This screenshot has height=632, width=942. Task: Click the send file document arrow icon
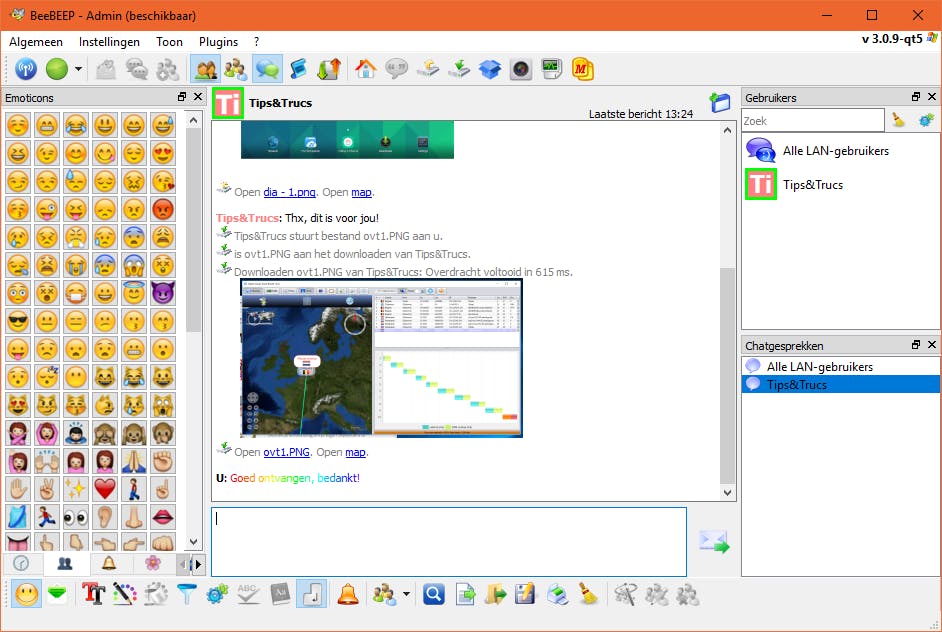pos(465,594)
